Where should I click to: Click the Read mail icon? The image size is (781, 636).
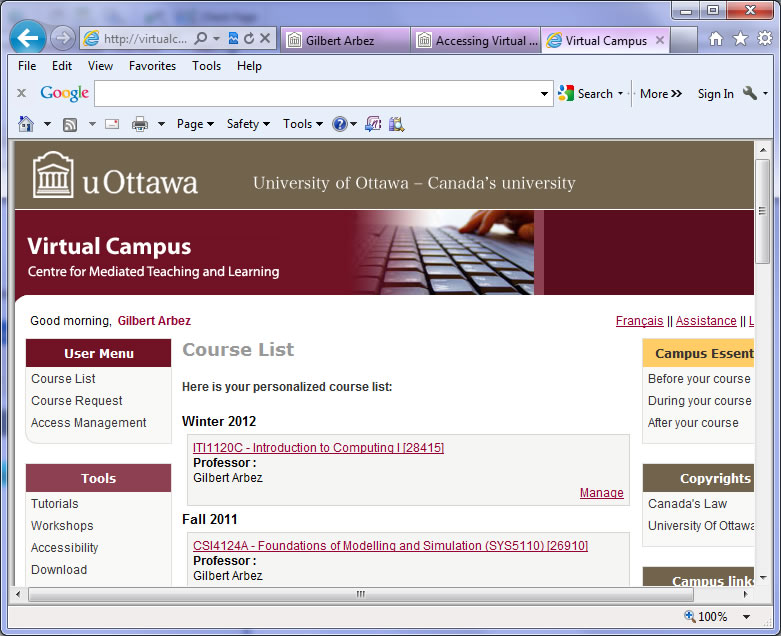pyautogui.click(x=112, y=124)
